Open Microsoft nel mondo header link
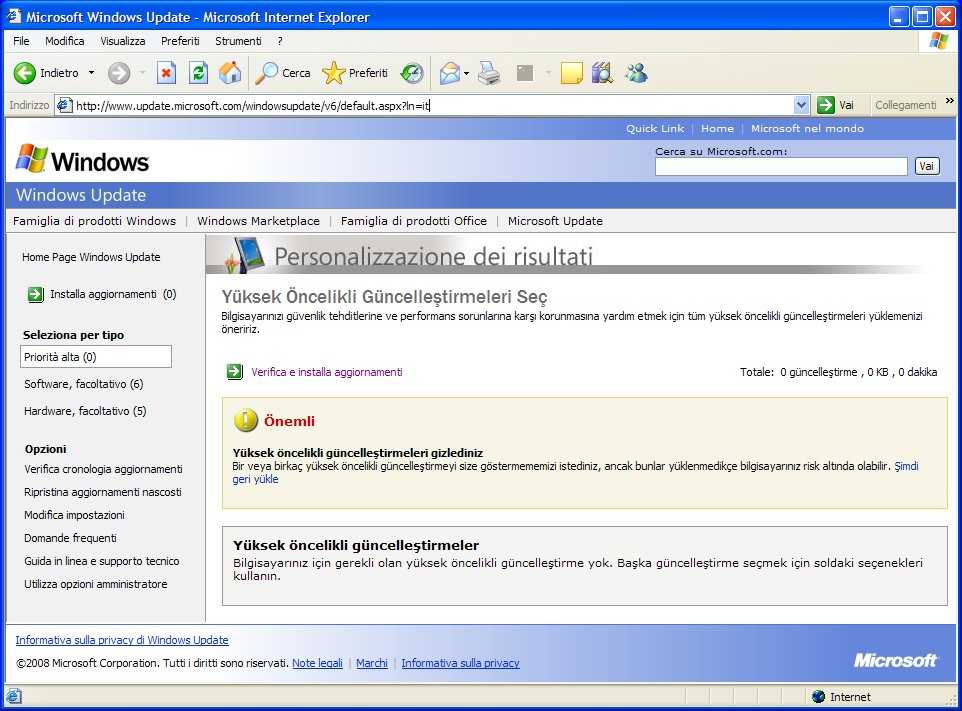 click(x=807, y=128)
